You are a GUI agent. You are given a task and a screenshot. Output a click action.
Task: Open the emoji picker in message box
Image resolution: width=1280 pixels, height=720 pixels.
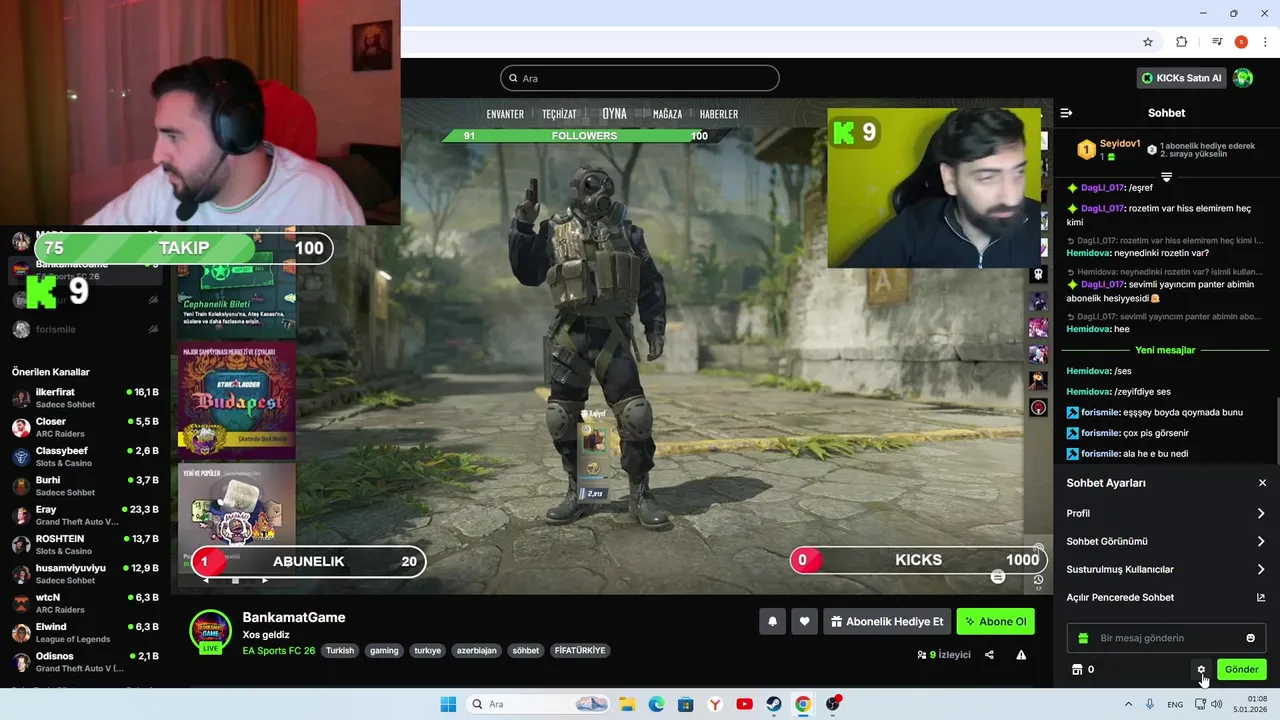pyautogui.click(x=1250, y=638)
